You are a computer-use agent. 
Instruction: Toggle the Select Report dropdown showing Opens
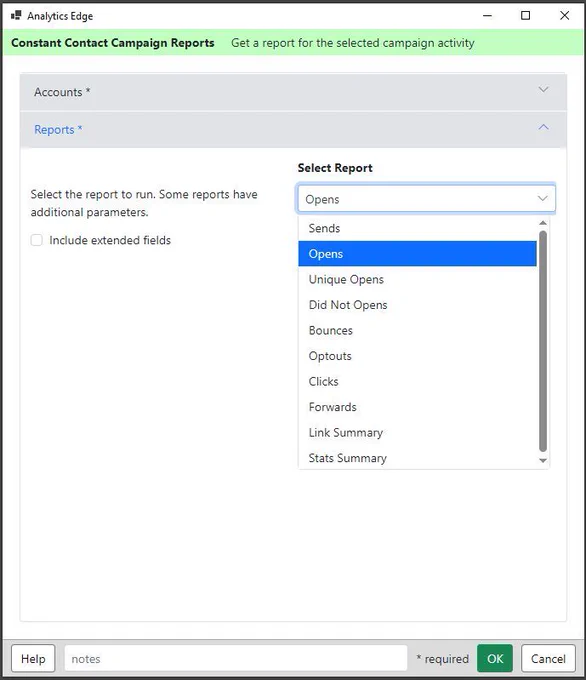point(426,199)
